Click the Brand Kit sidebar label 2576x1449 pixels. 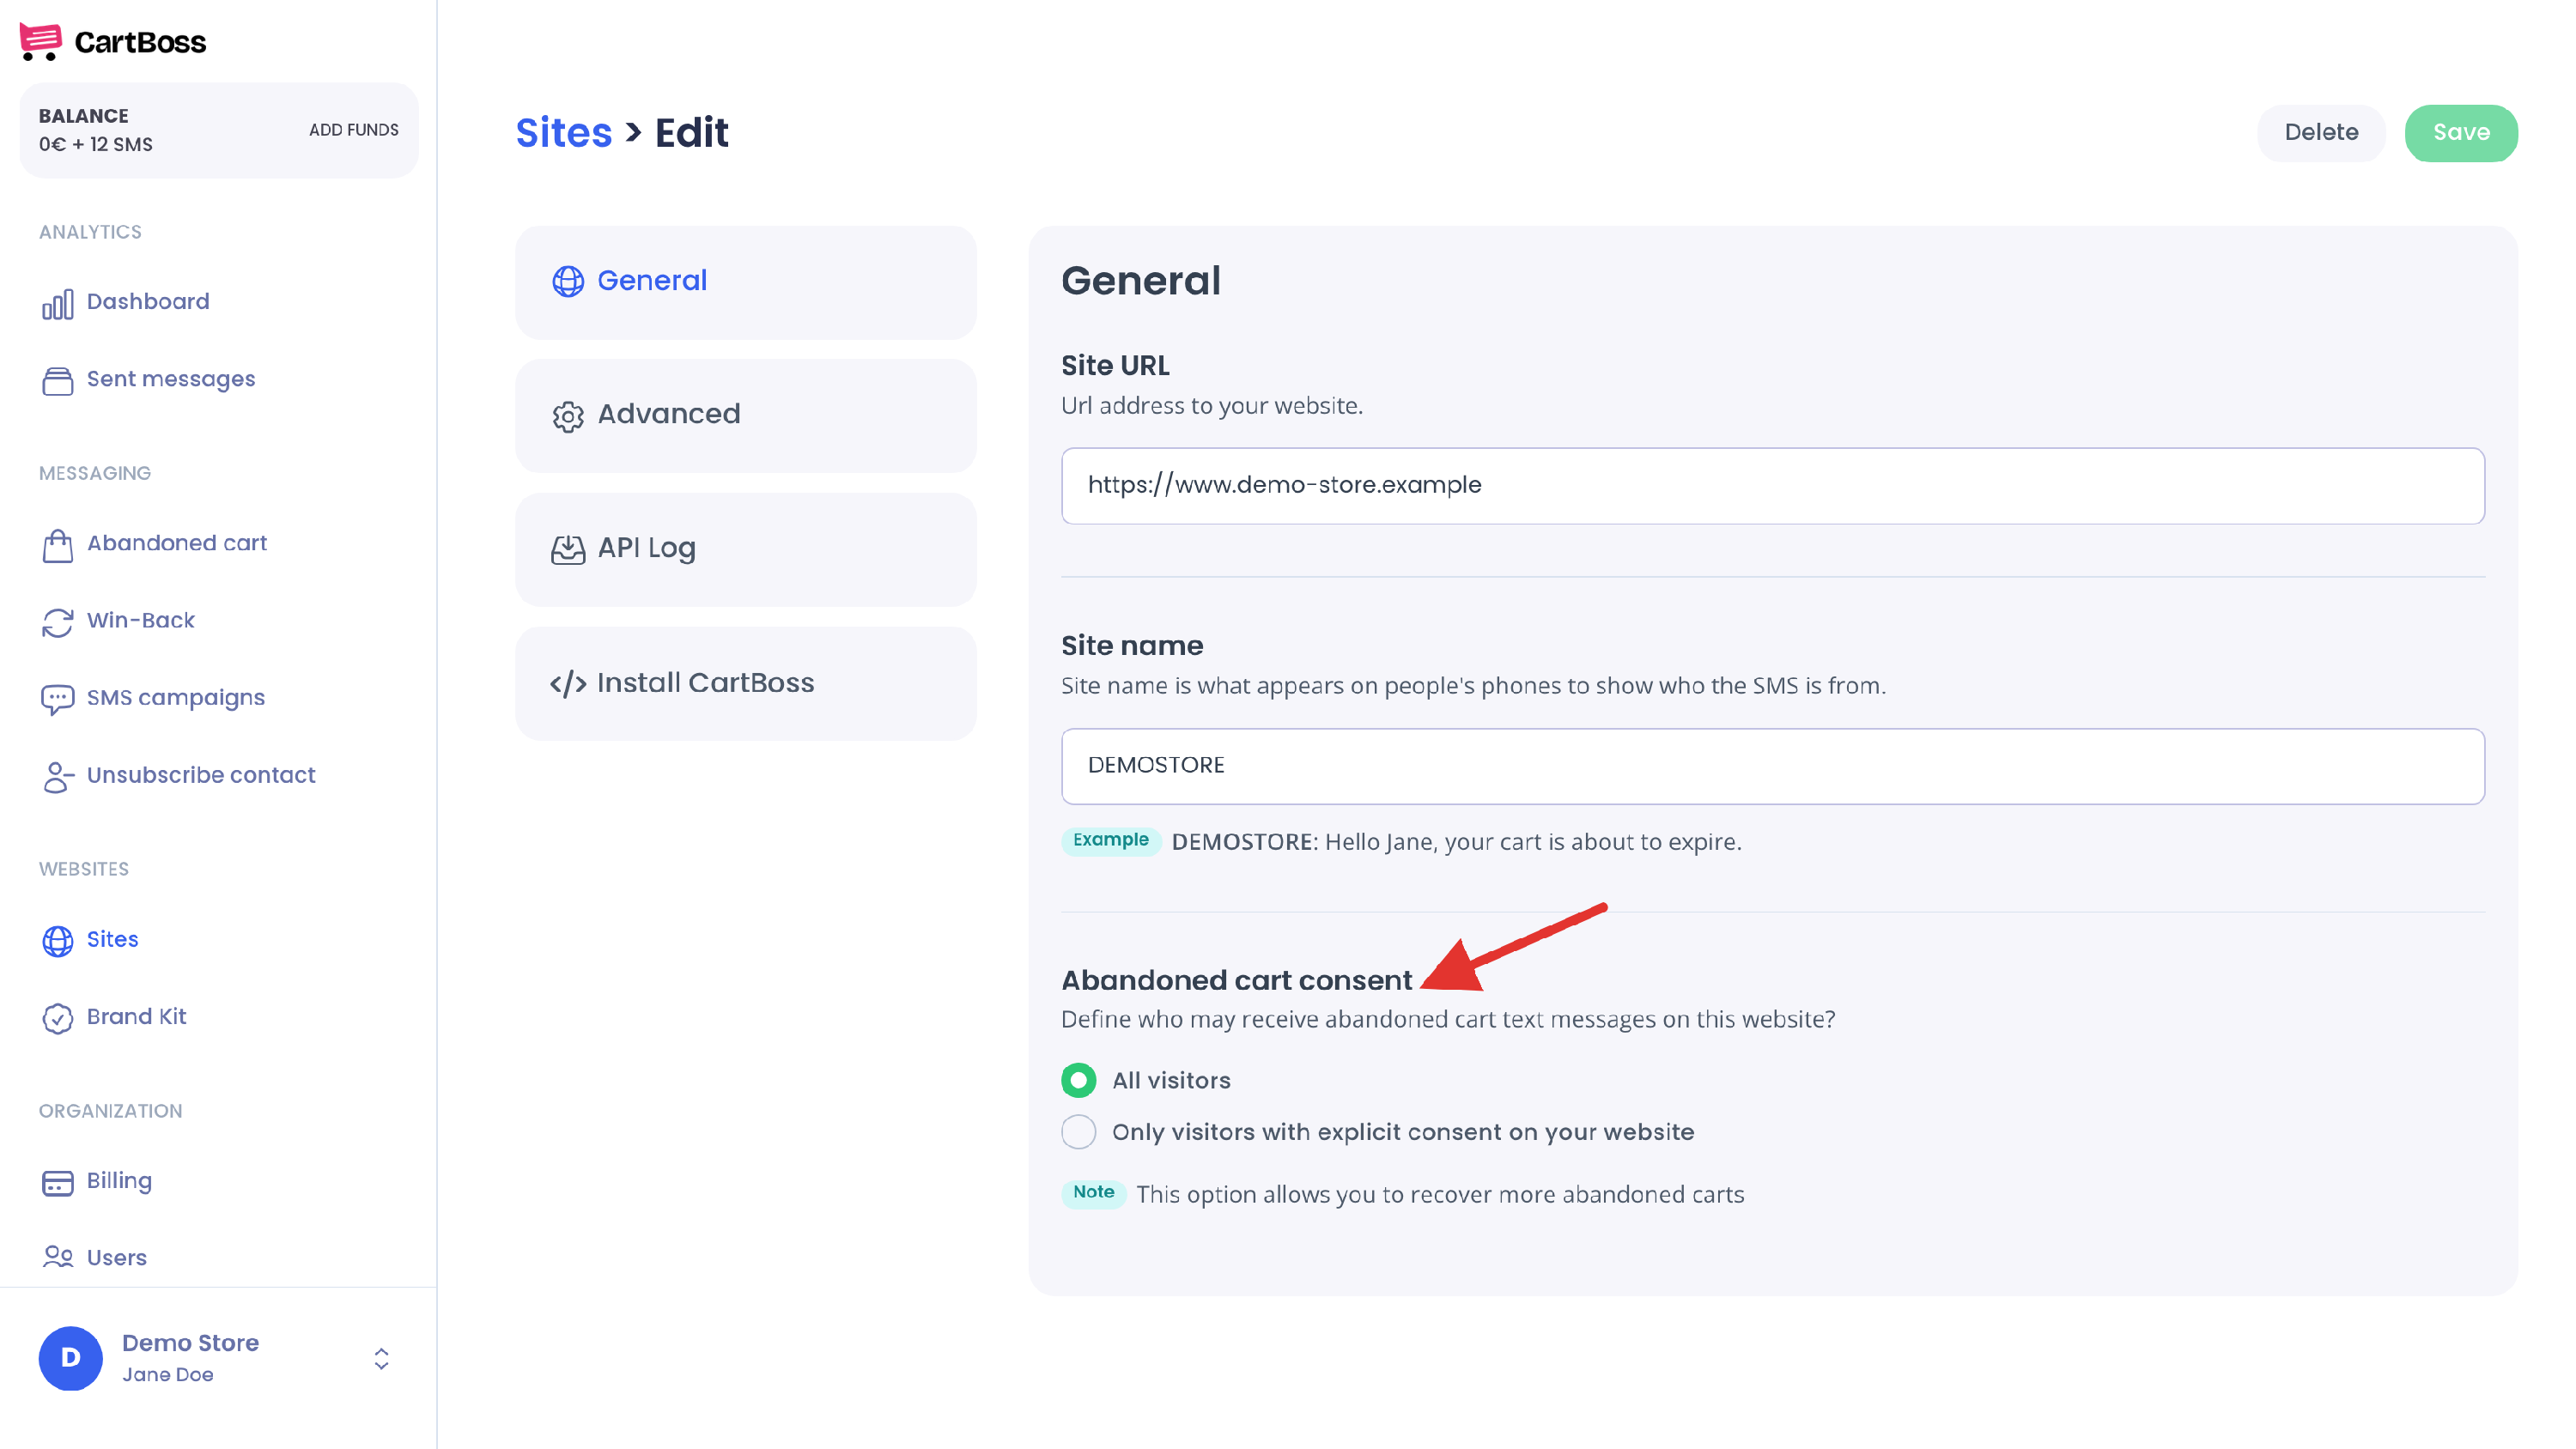point(136,1017)
